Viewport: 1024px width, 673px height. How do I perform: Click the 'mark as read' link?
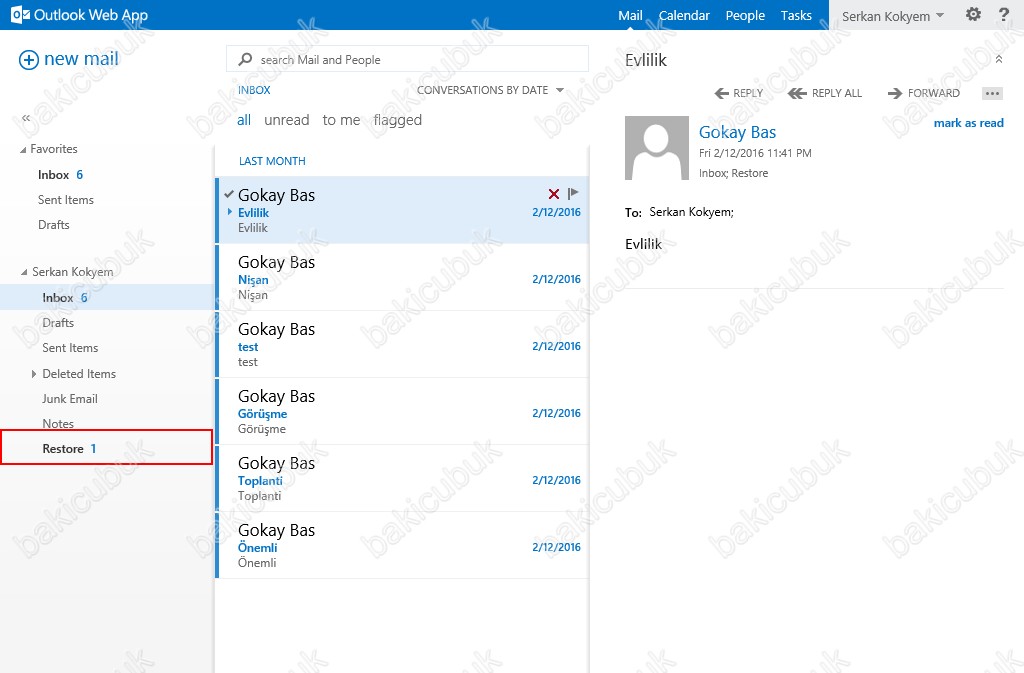pos(968,123)
